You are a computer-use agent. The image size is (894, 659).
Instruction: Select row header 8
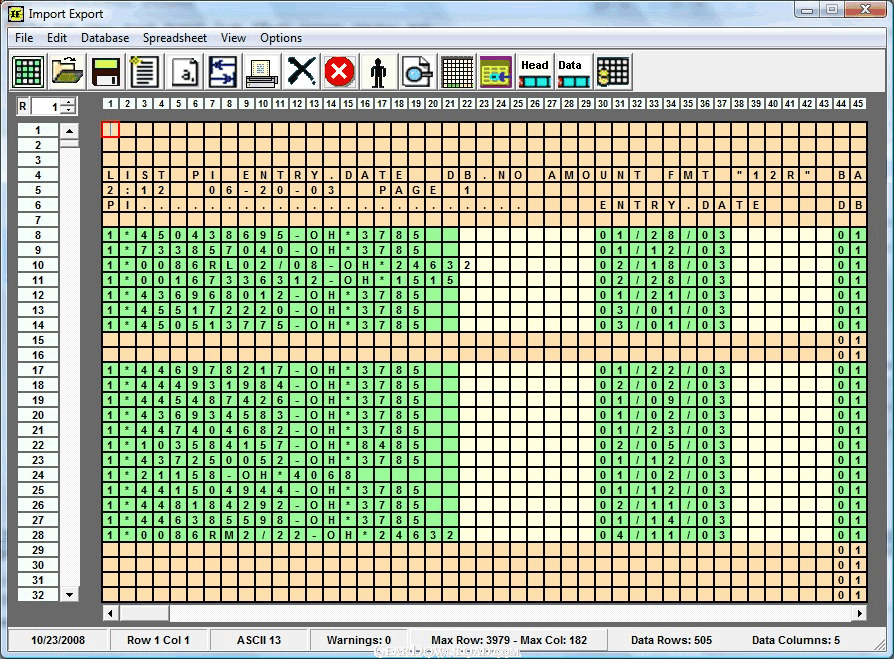38,235
